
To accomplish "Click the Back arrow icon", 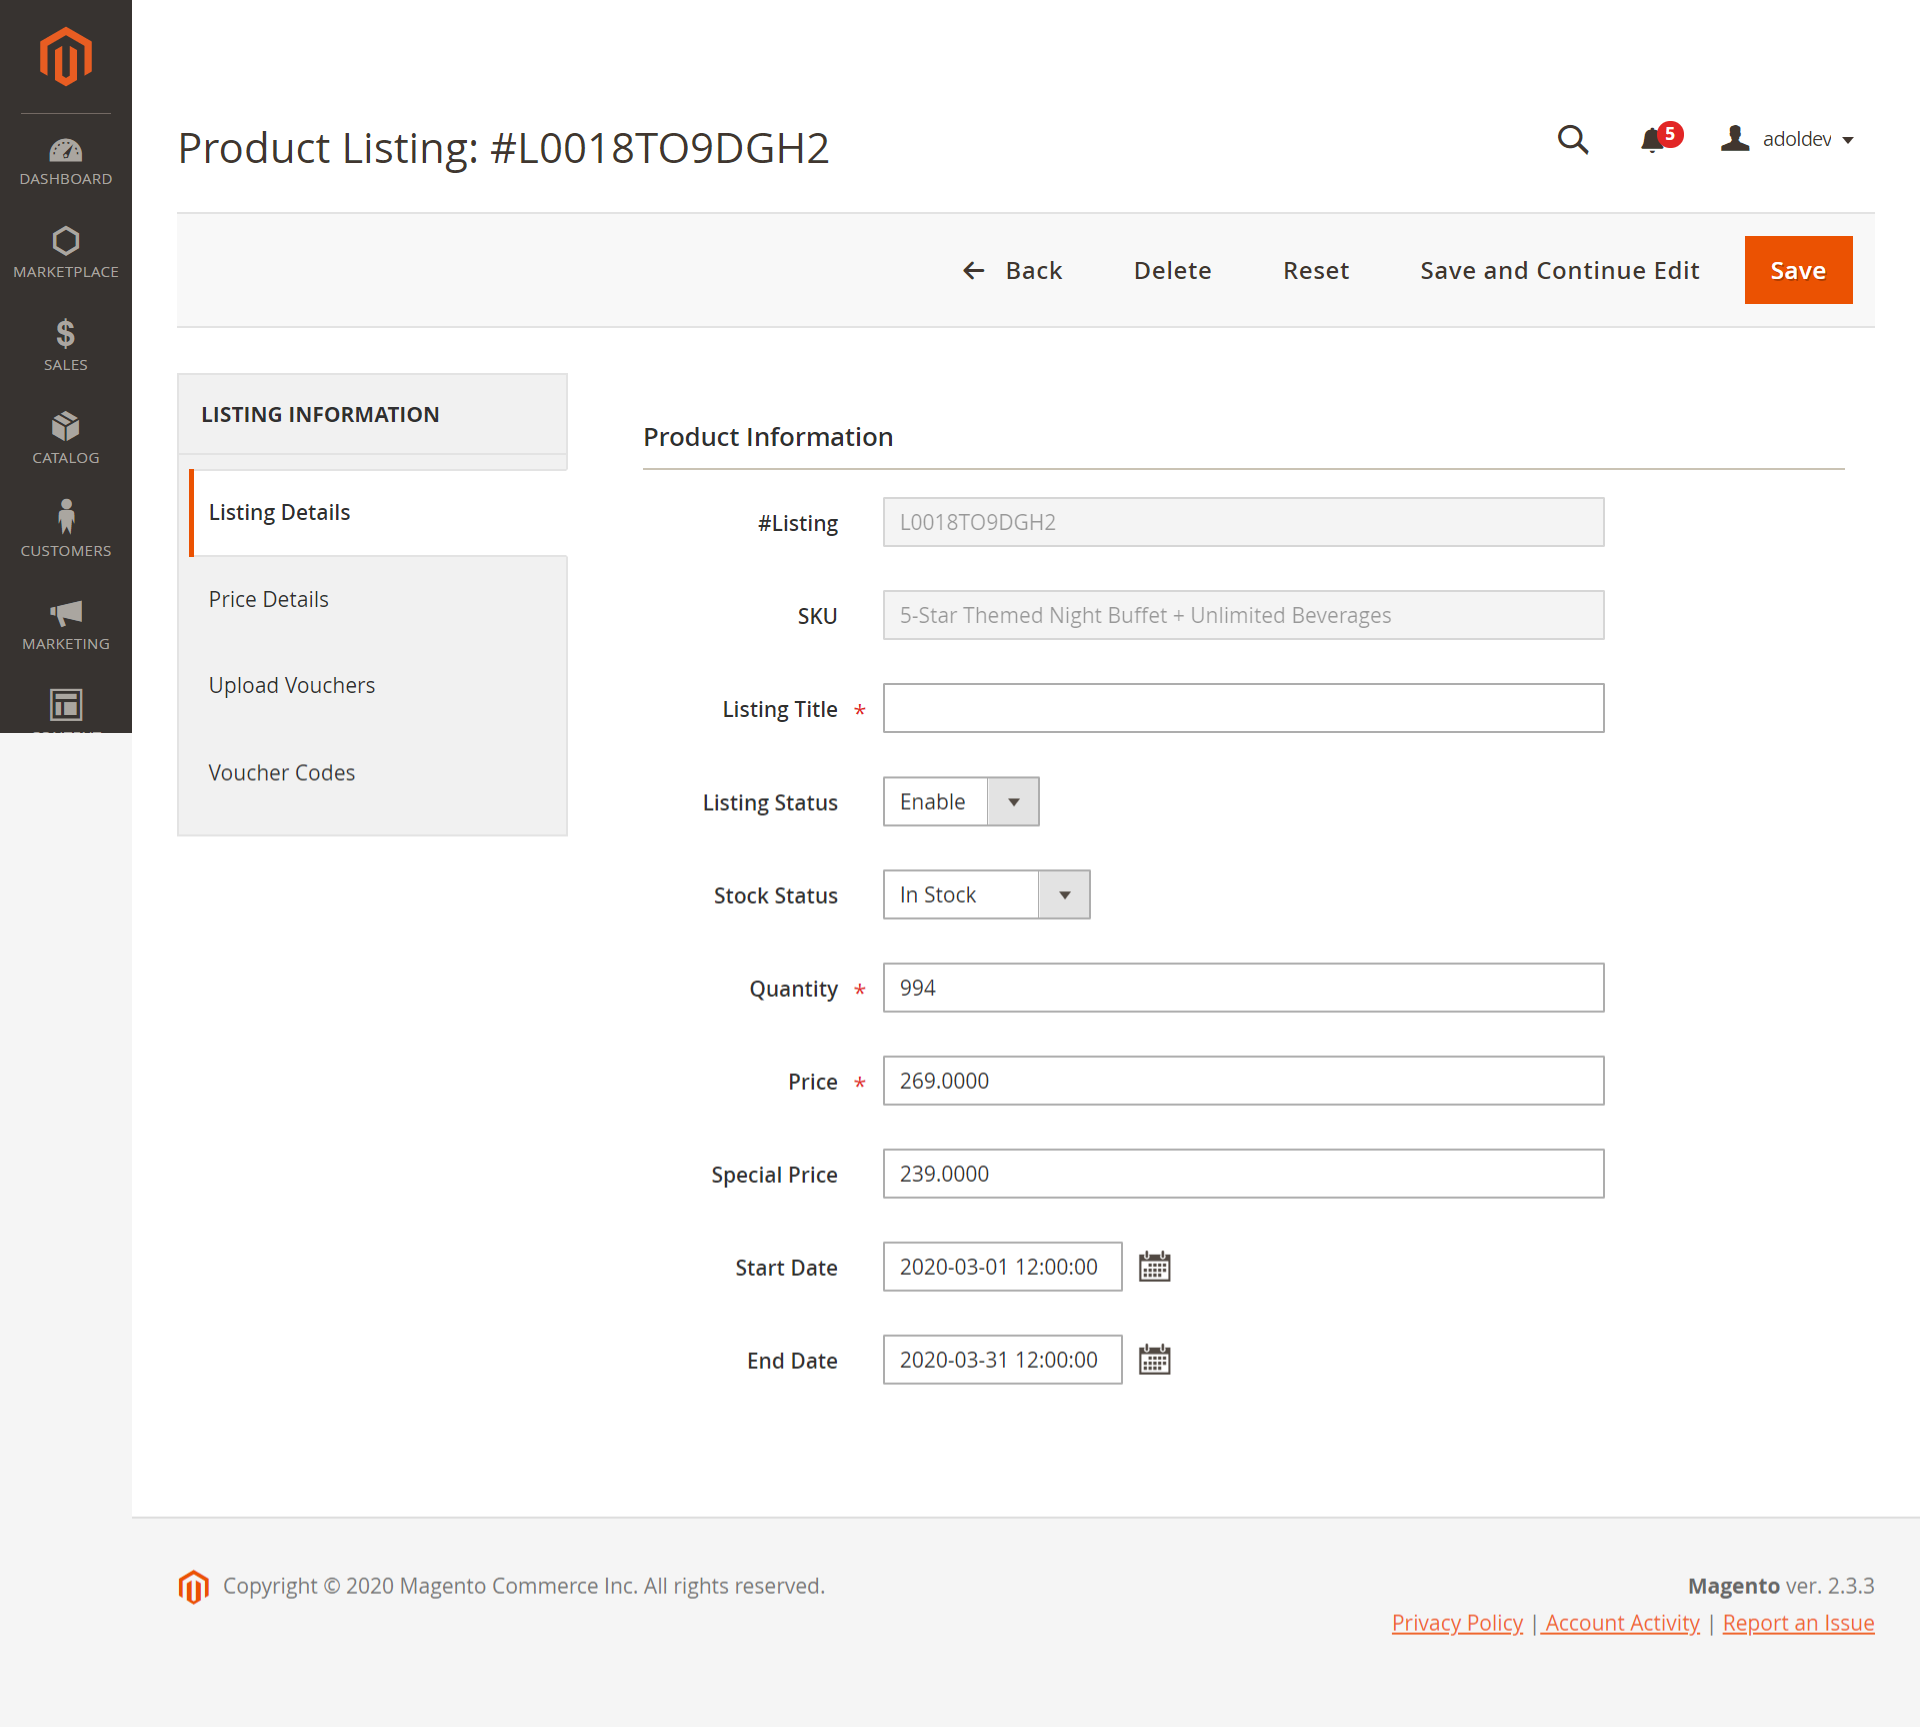I will tap(974, 270).
